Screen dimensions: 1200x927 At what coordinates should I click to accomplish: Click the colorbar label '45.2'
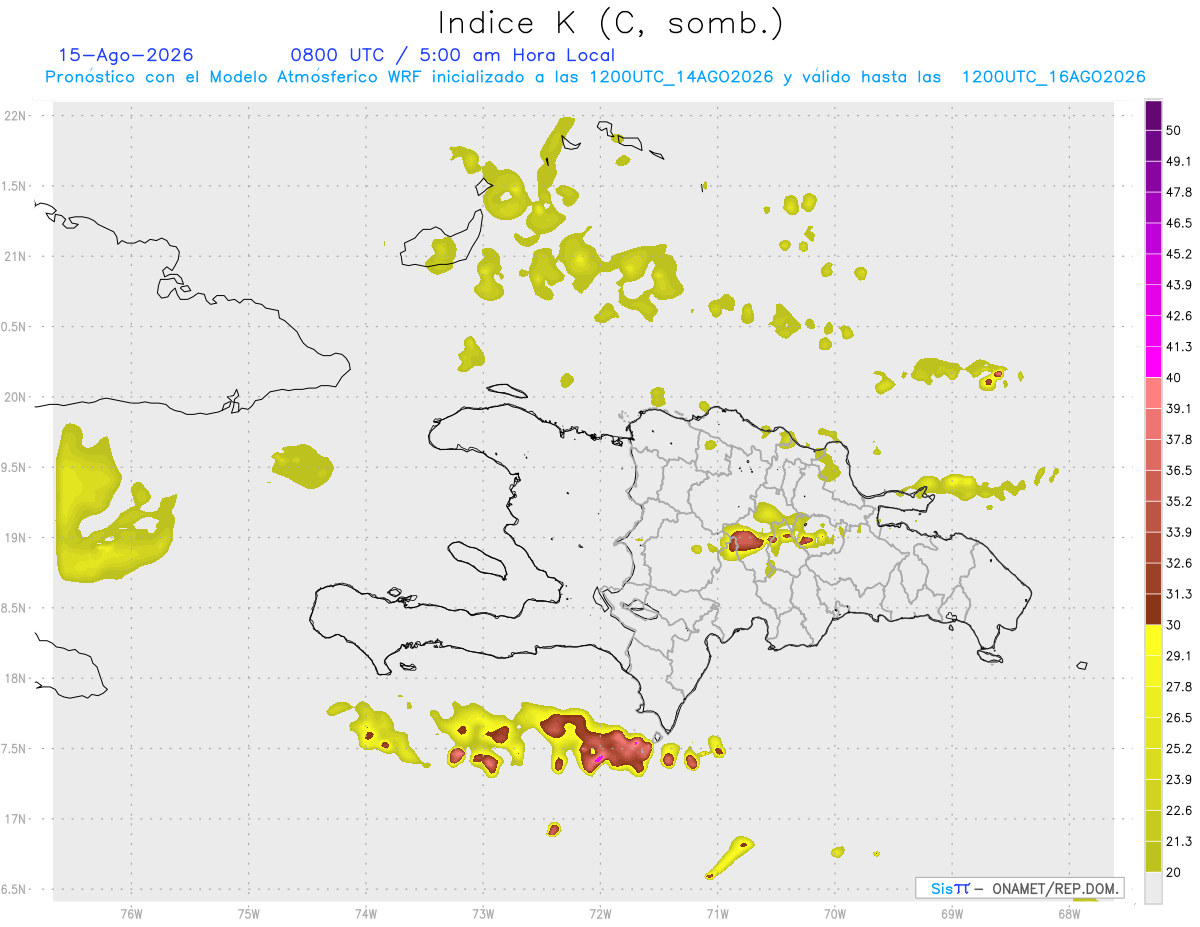click(1180, 254)
